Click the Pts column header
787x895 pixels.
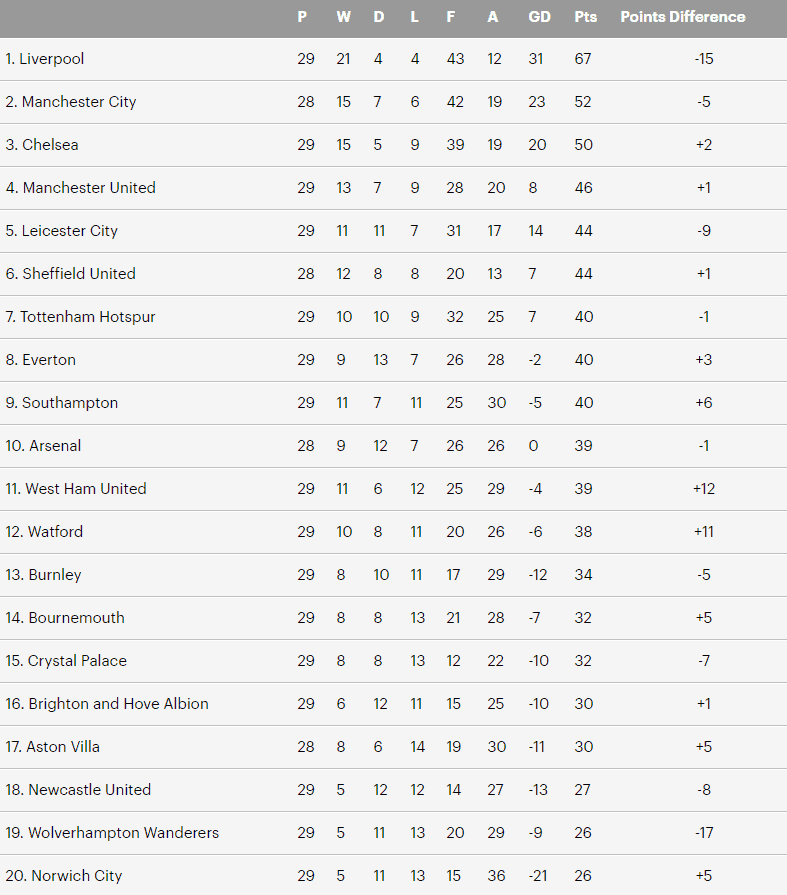(586, 17)
